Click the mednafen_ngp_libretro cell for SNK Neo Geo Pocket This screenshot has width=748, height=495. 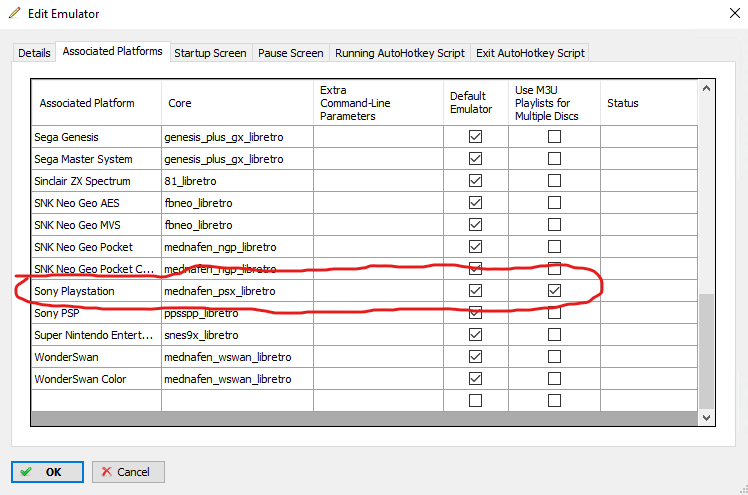pyautogui.click(x=238, y=247)
